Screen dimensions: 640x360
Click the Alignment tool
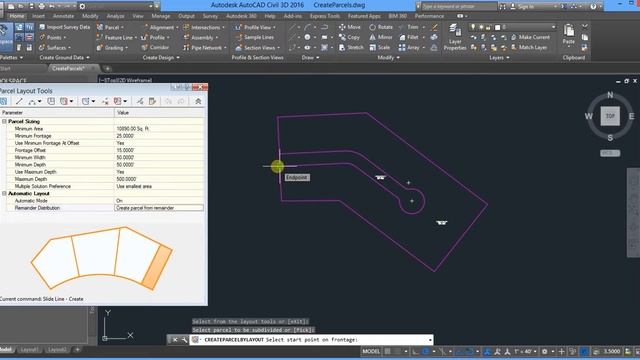(160, 27)
